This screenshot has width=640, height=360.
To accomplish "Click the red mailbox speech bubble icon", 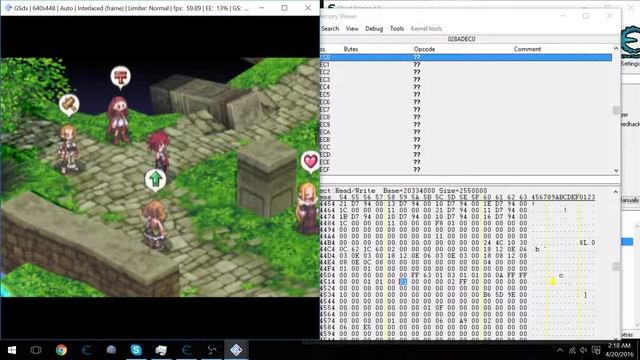I will tap(120, 77).
